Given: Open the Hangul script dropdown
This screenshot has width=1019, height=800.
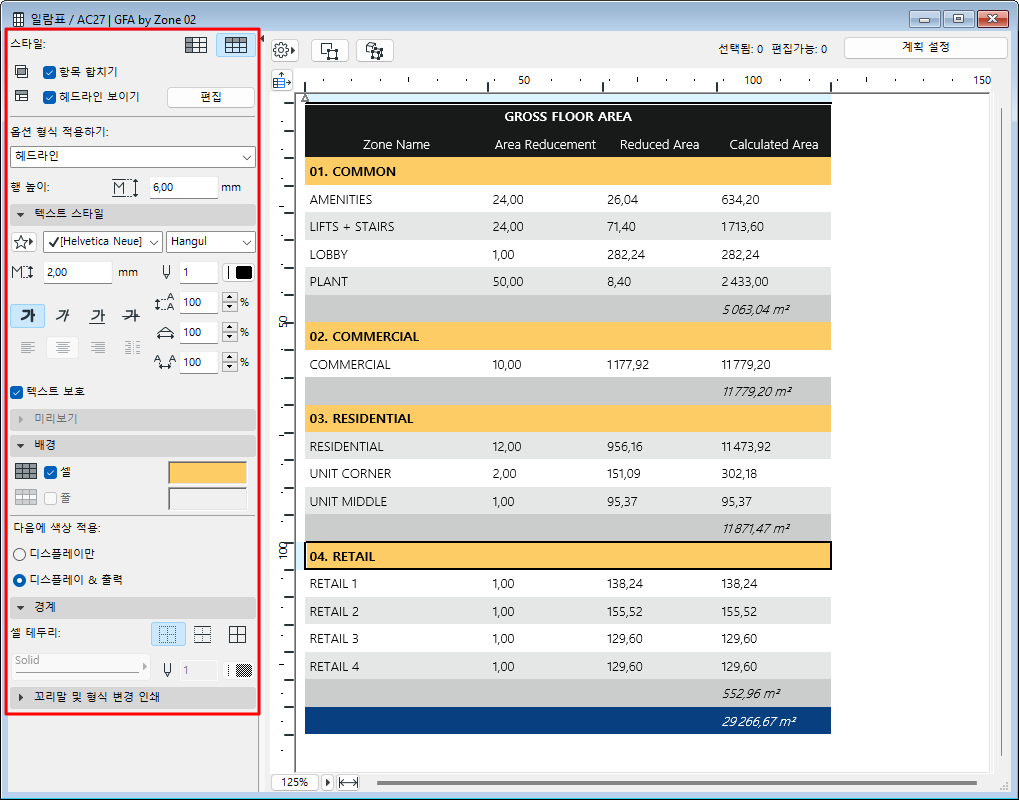Looking at the screenshot, I should coord(210,242).
